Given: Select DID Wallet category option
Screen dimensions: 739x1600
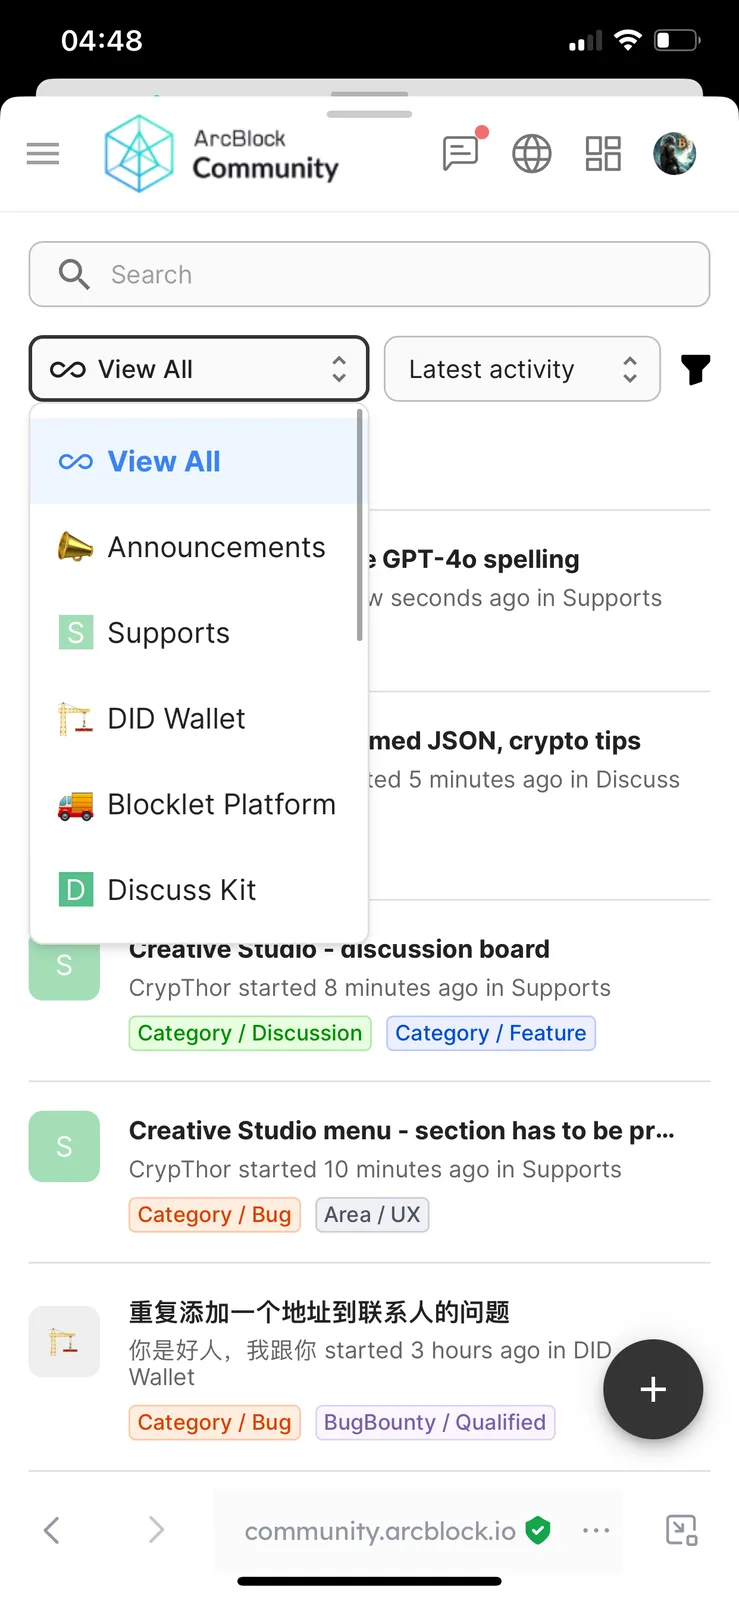Looking at the screenshot, I should [194, 719].
